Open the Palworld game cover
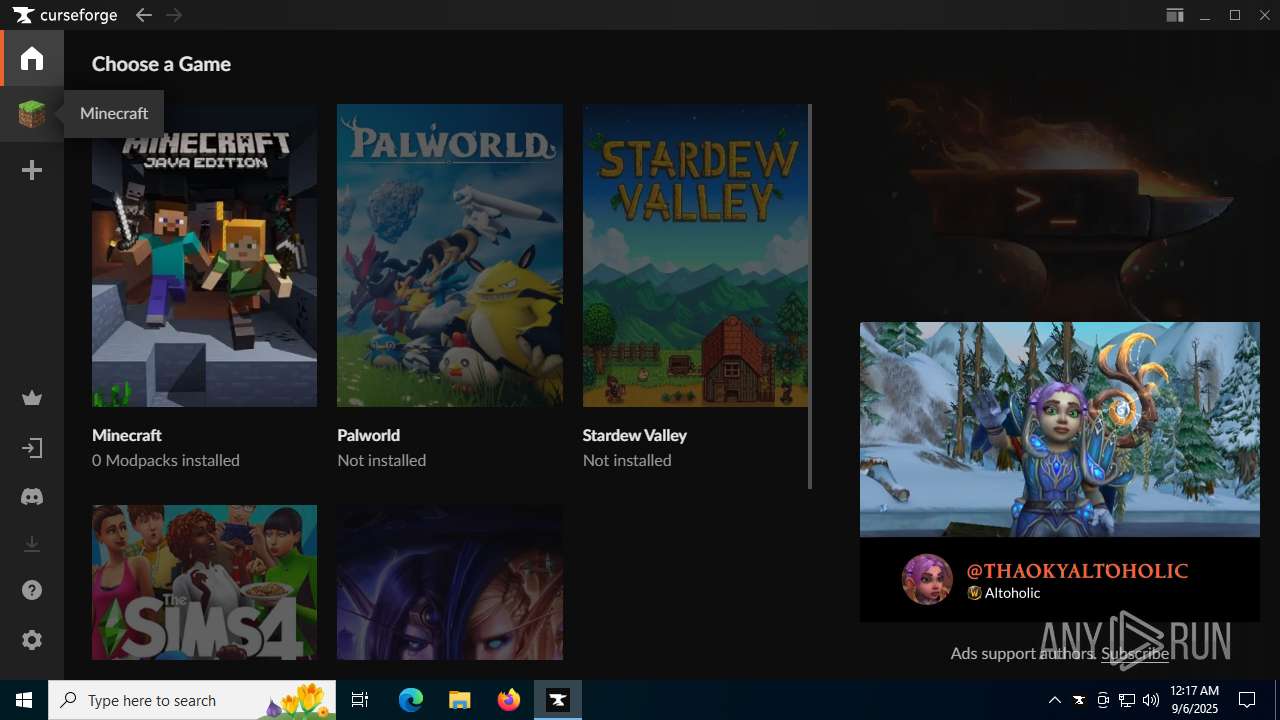 tap(450, 256)
